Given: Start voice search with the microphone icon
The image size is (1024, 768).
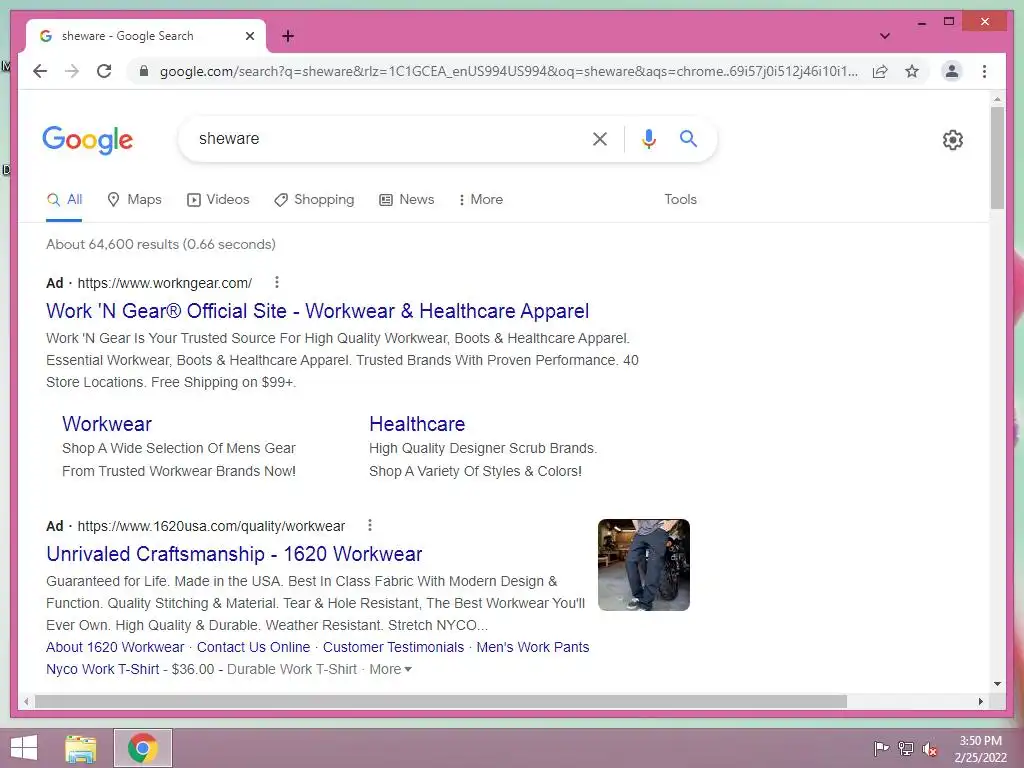Looking at the screenshot, I should [x=648, y=138].
